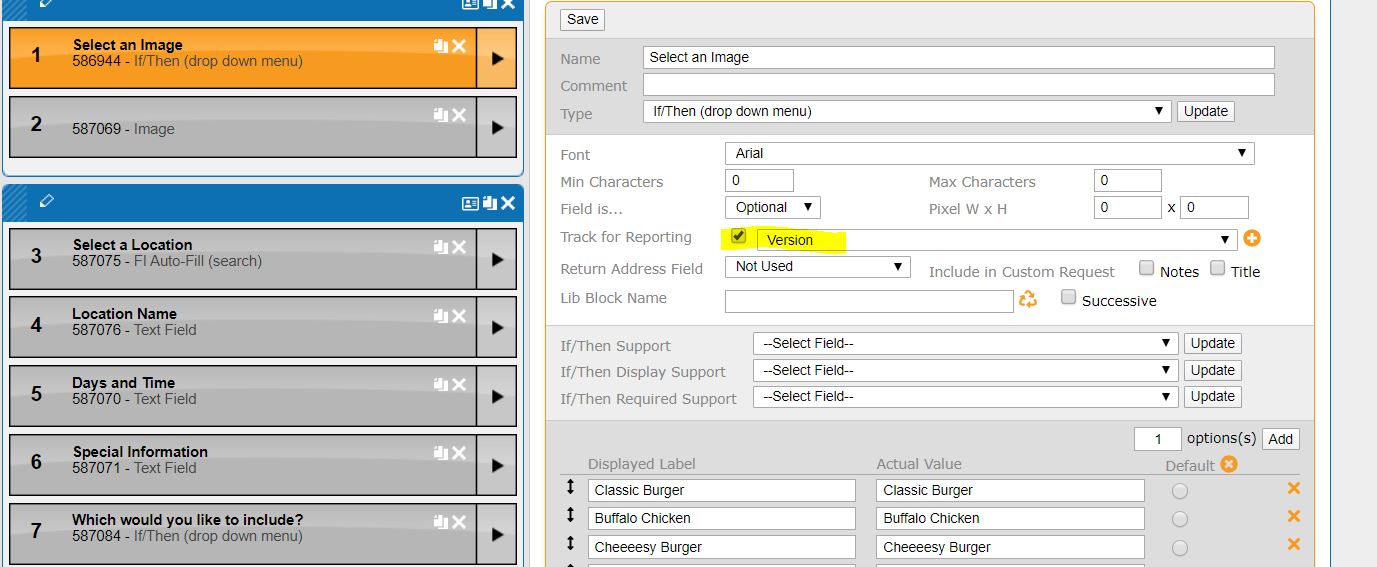Set Classic Burger as the default radio option
This screenshot has width=1377, height=567.
[x=1180, y=491]
